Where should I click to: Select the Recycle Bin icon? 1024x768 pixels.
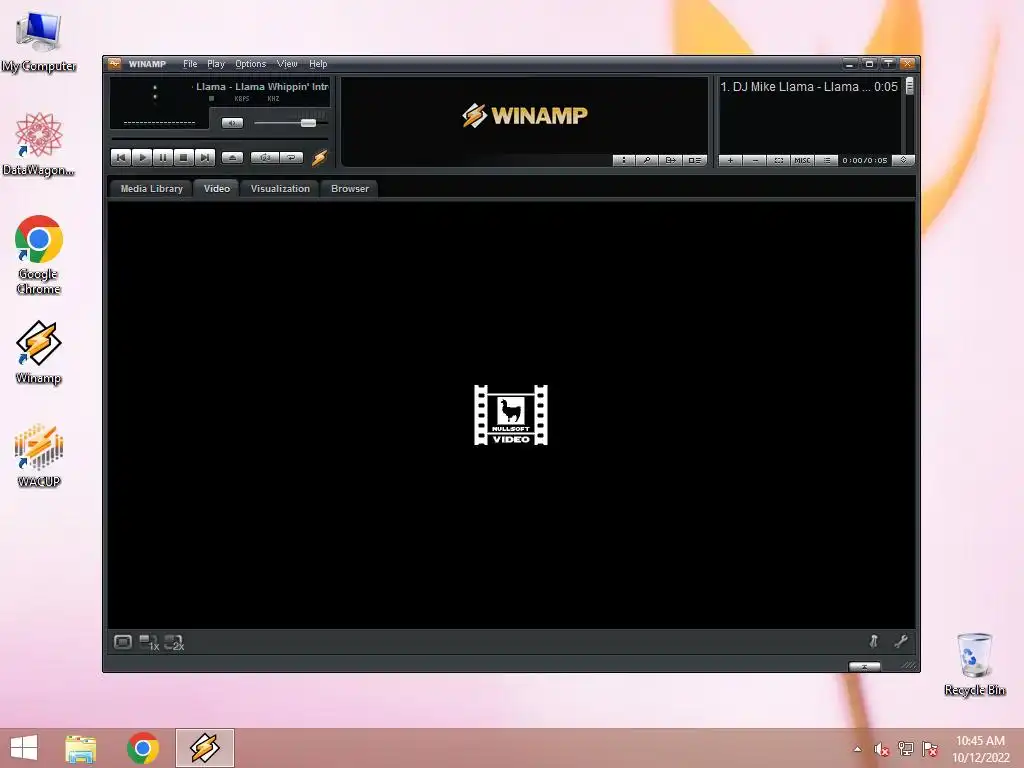(974, 664)
